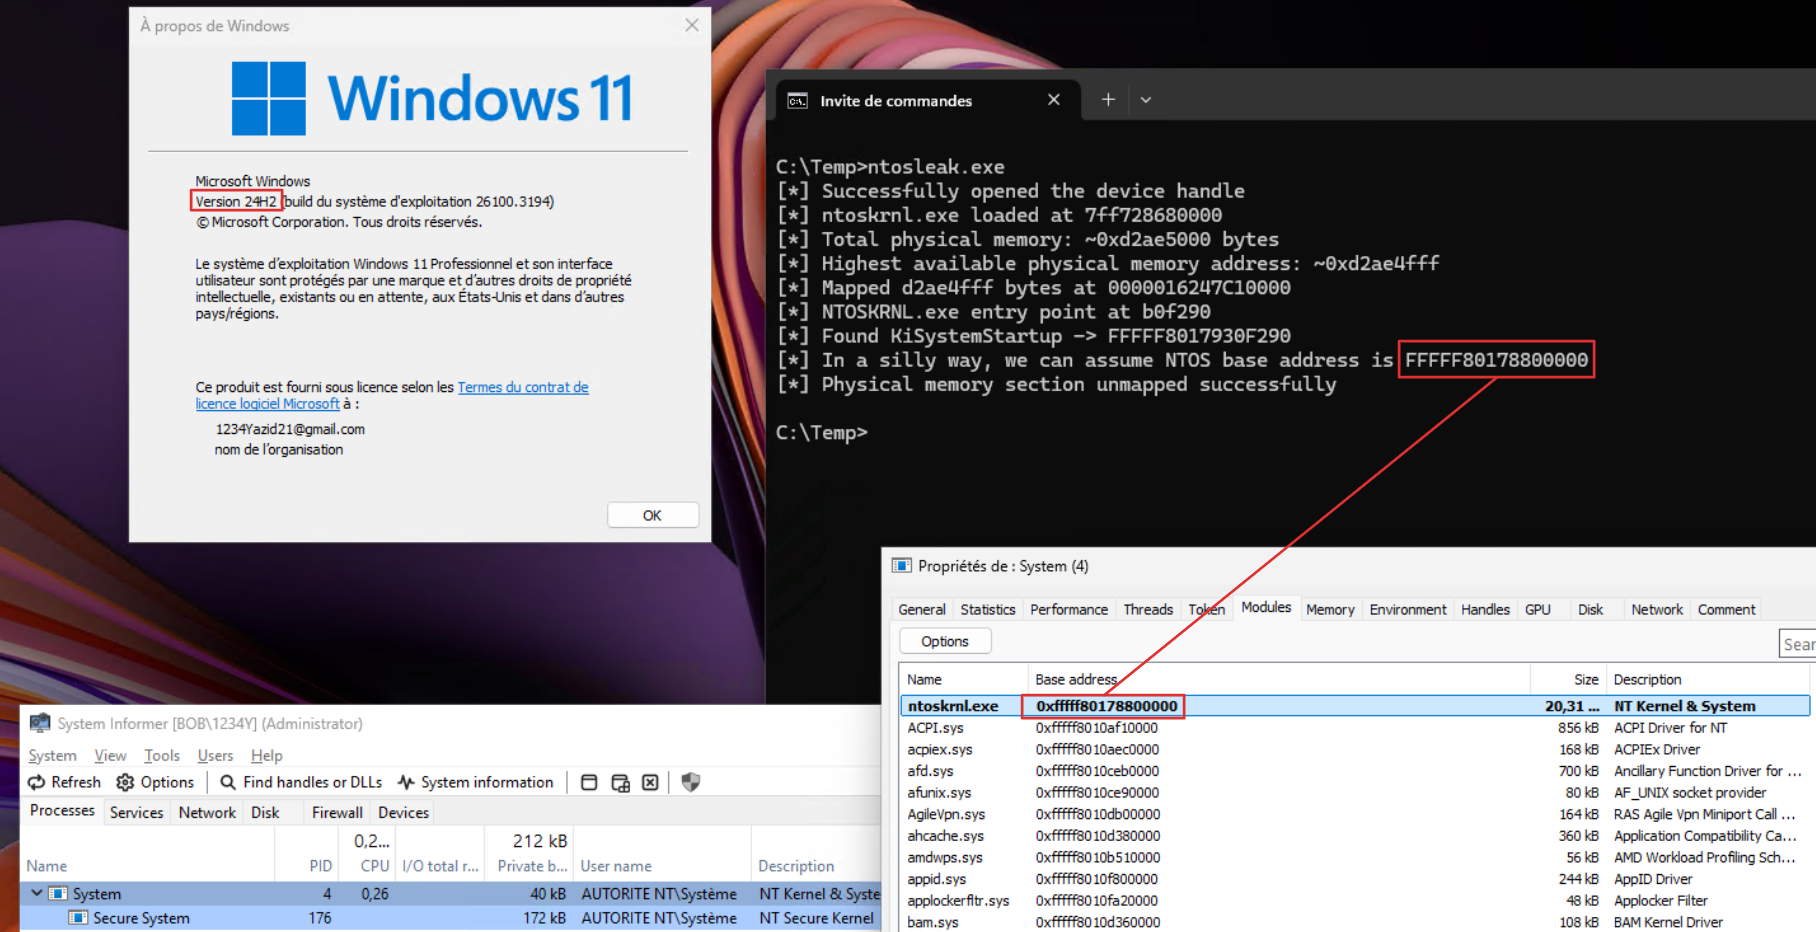Screen dimensions: 1816x932
Task: Switch to the Devices tab
Action: [403, 812]
